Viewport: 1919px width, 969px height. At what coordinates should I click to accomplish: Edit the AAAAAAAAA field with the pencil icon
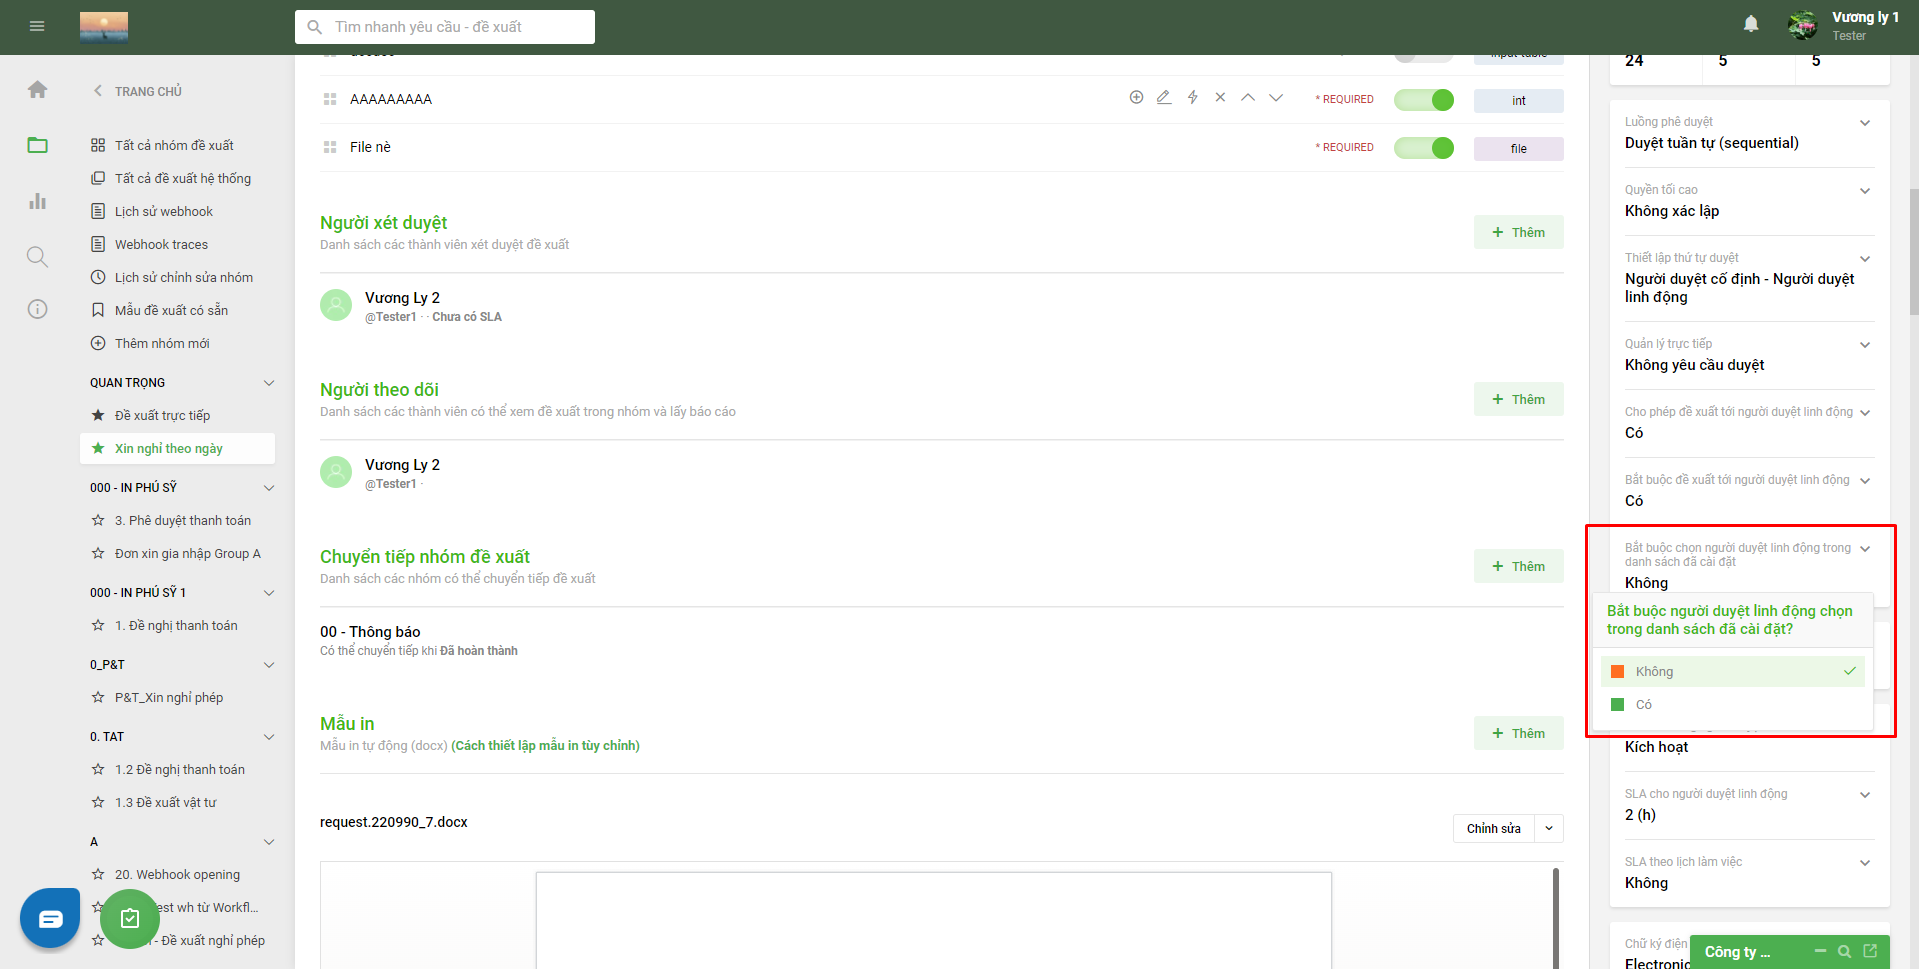pyautogui.click(x=1164, y=97)
